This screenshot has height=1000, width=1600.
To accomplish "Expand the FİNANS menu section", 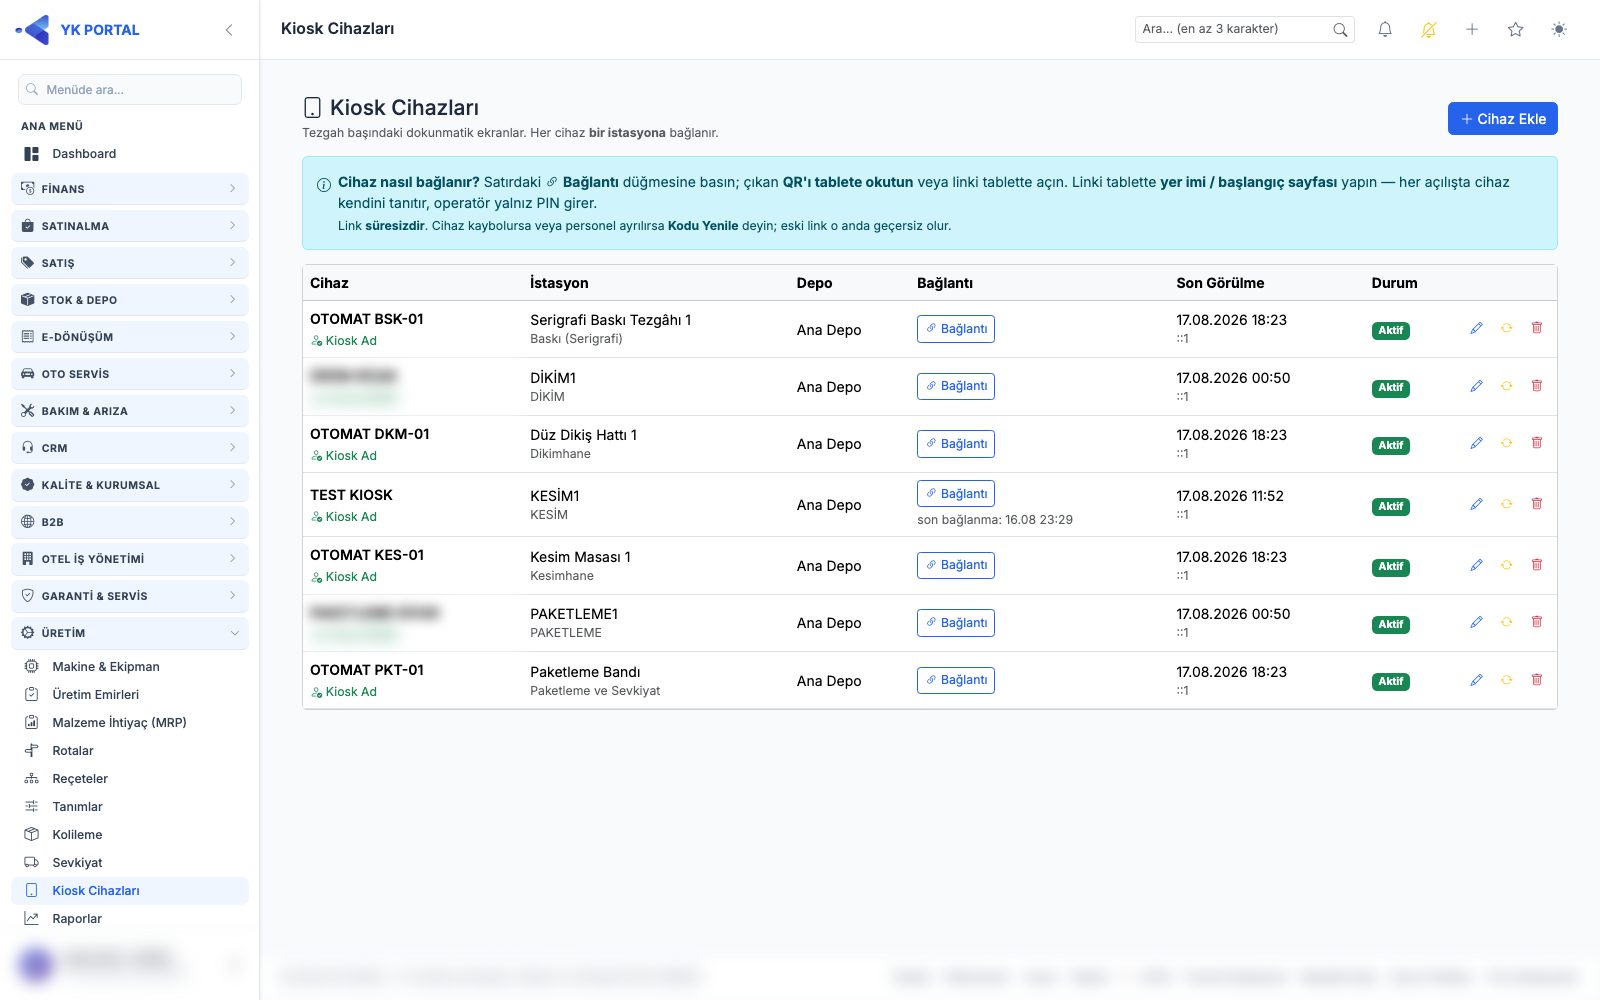I will (130, 189).
